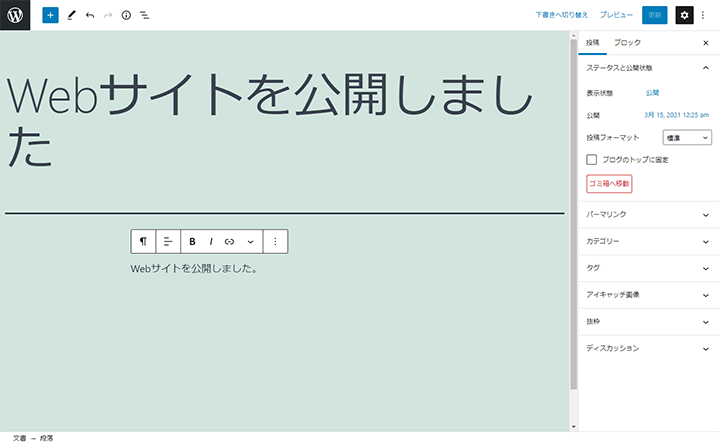Switch to the ブロック tab
This screenshot has height=444, width=720.
tap(627, 43)
